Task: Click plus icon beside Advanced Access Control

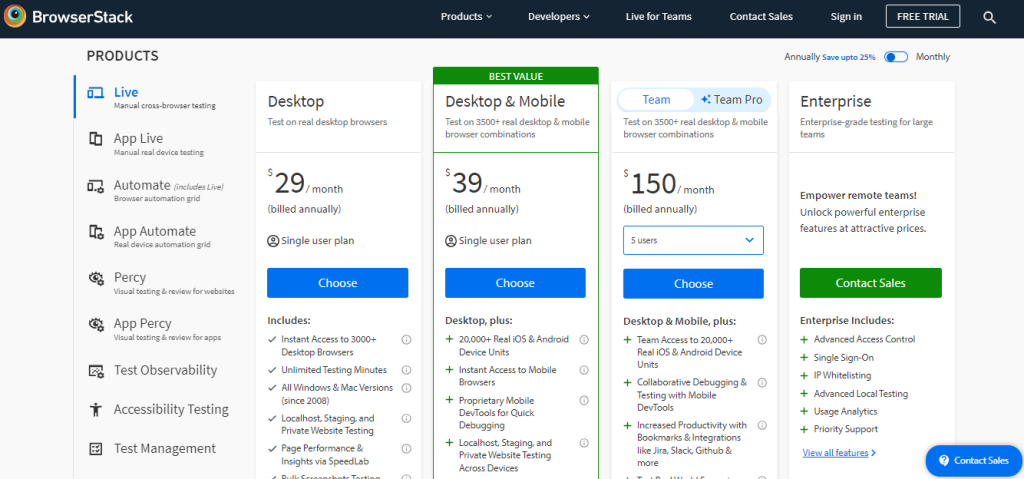Action: pyautogui.click(x=805, y=340)
